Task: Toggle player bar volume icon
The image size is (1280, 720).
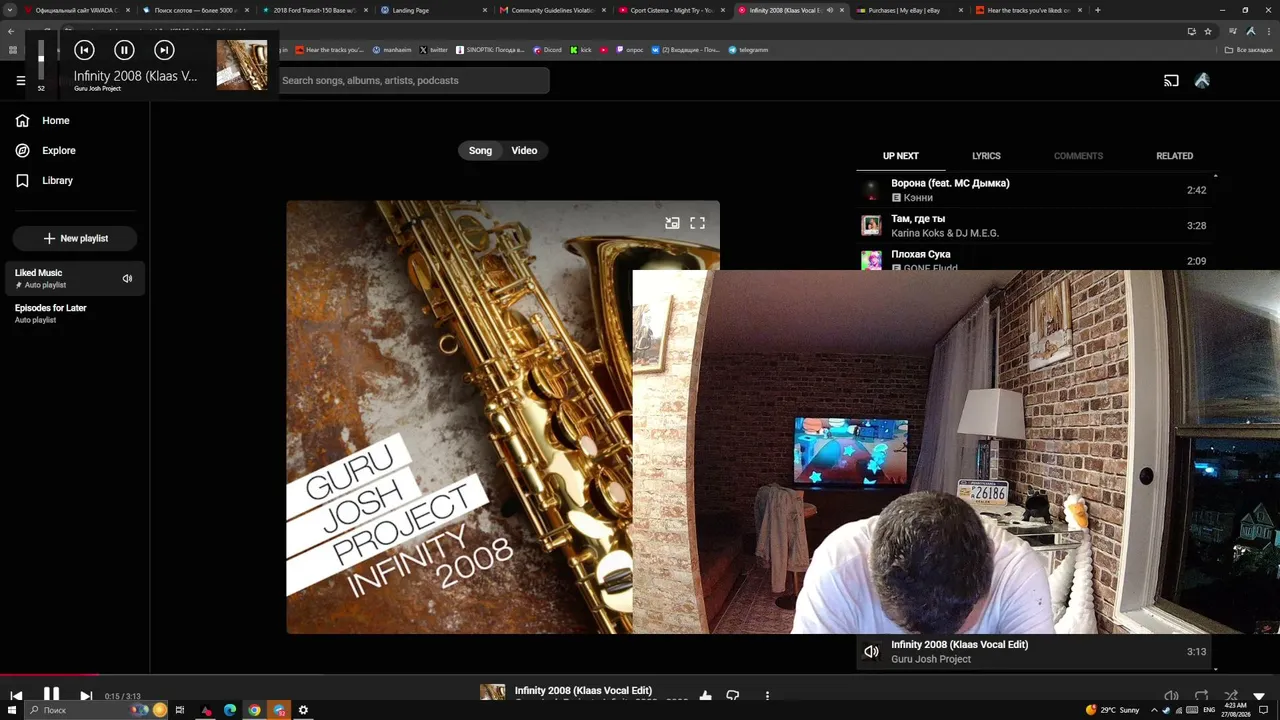Action: [1171, 696]
